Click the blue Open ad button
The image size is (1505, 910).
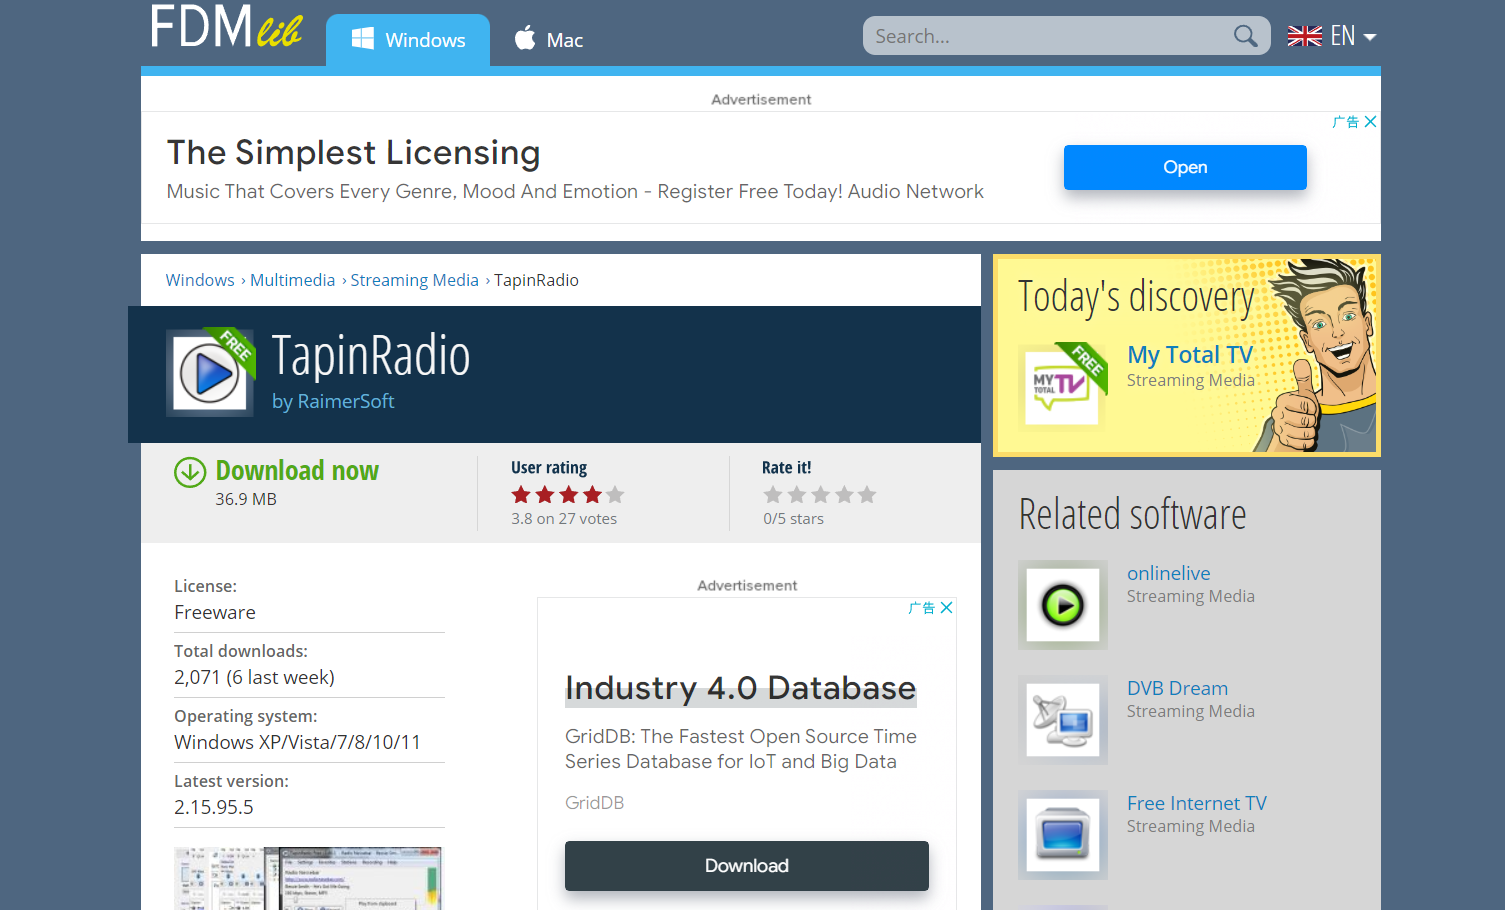[x=1185, y=167]
